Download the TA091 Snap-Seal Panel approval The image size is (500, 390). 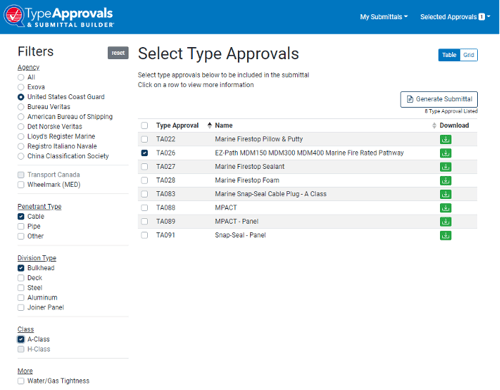(x=445, y=235)
